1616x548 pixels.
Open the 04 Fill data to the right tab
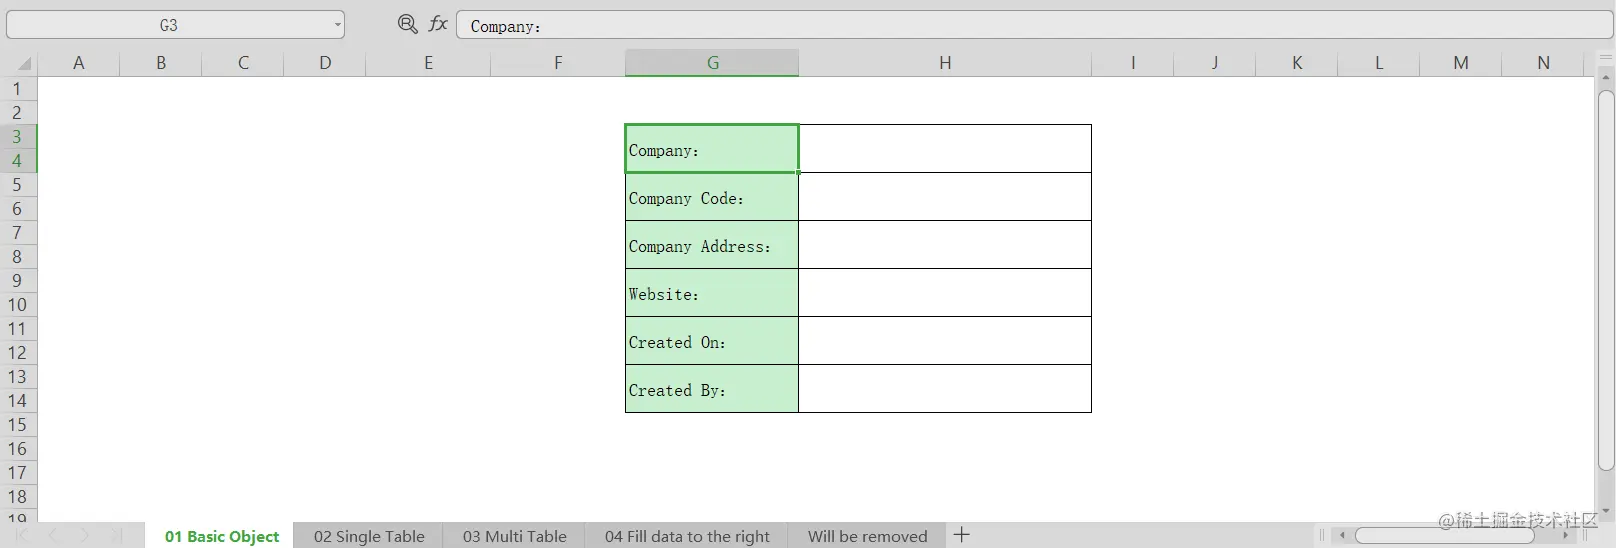point(687,536)
